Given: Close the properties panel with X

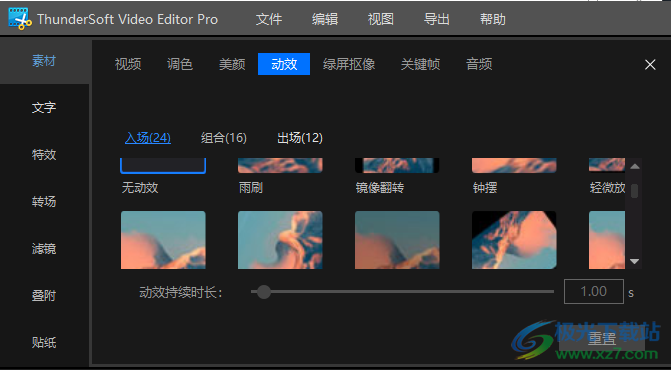Looking at the screenshot, I should tap(650, 65).
